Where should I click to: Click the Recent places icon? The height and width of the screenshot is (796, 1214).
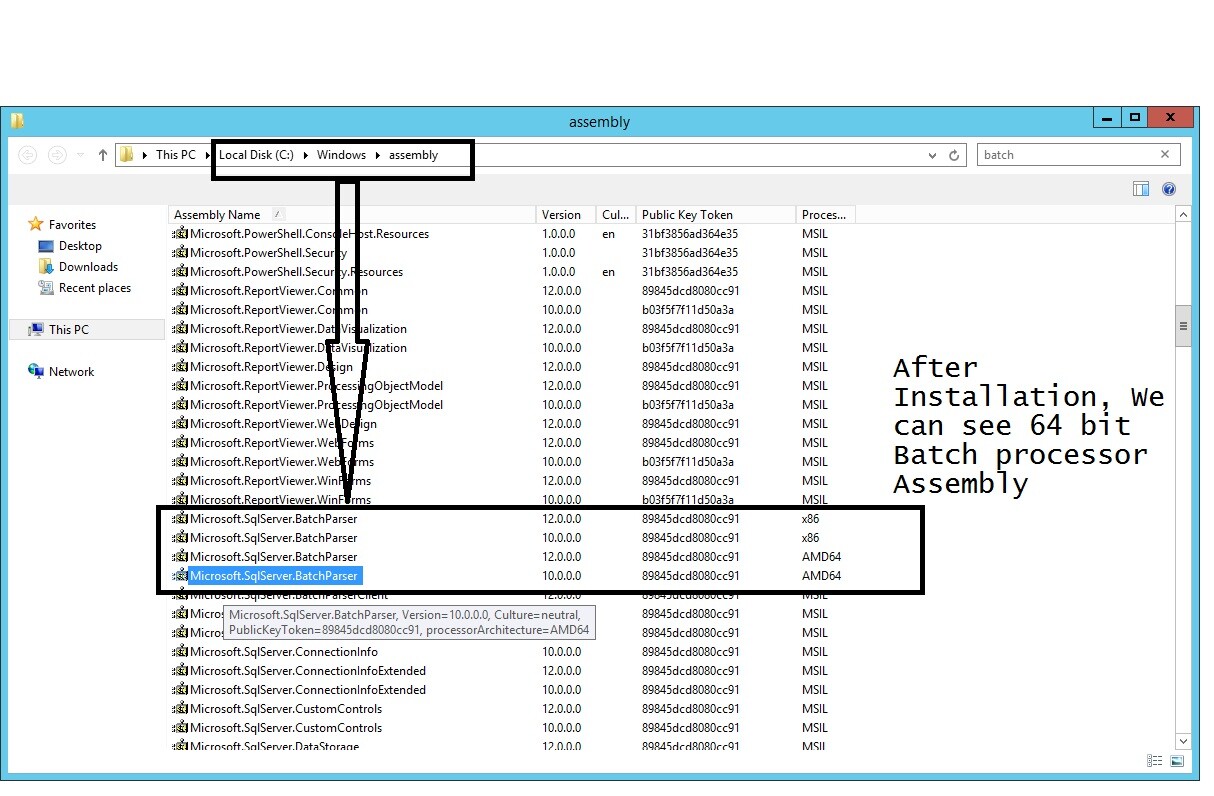click(45, 288)
